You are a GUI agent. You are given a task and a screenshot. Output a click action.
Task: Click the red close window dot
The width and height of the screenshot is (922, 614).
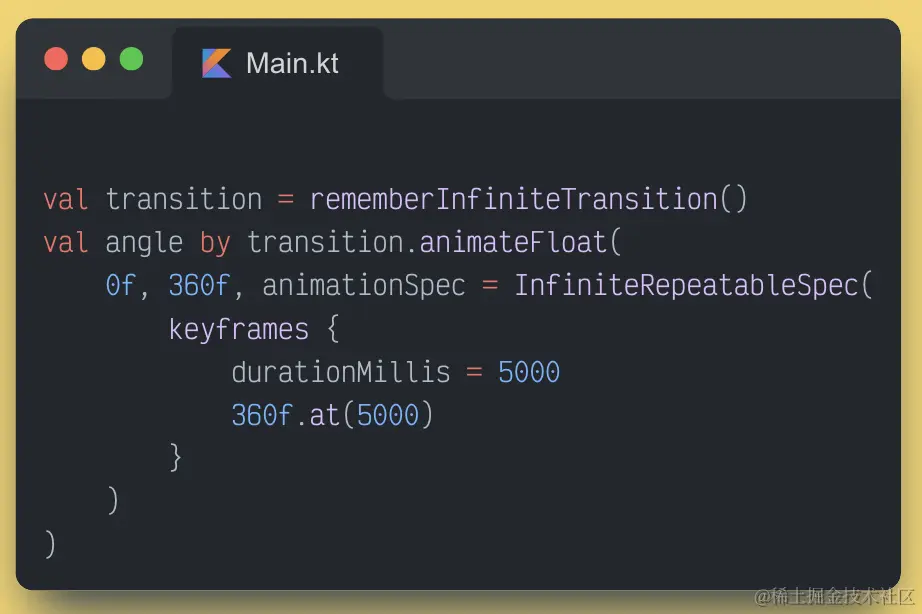coord(56,59)
